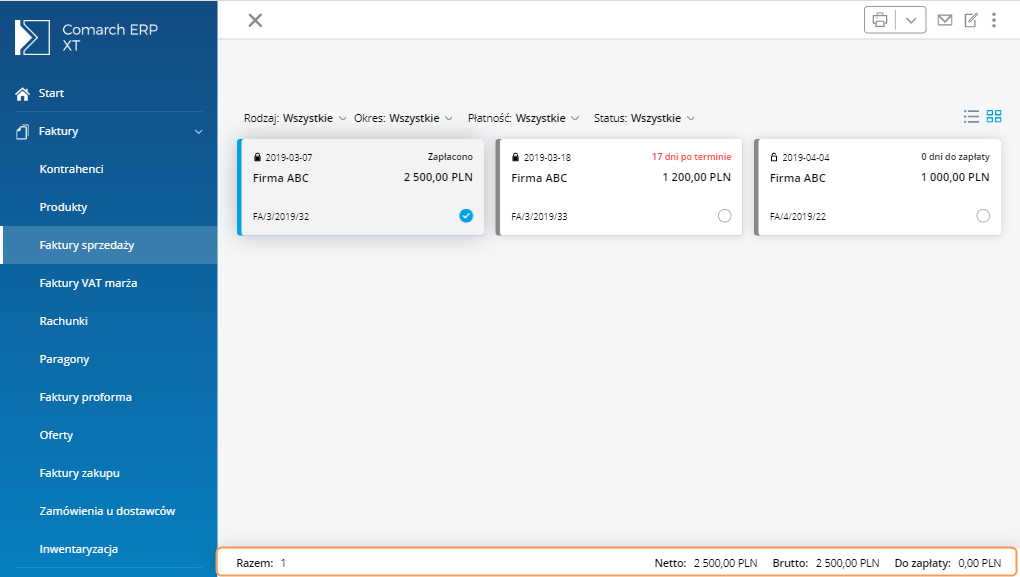Click the printer icon in top toolbar

tap(880, 20)
